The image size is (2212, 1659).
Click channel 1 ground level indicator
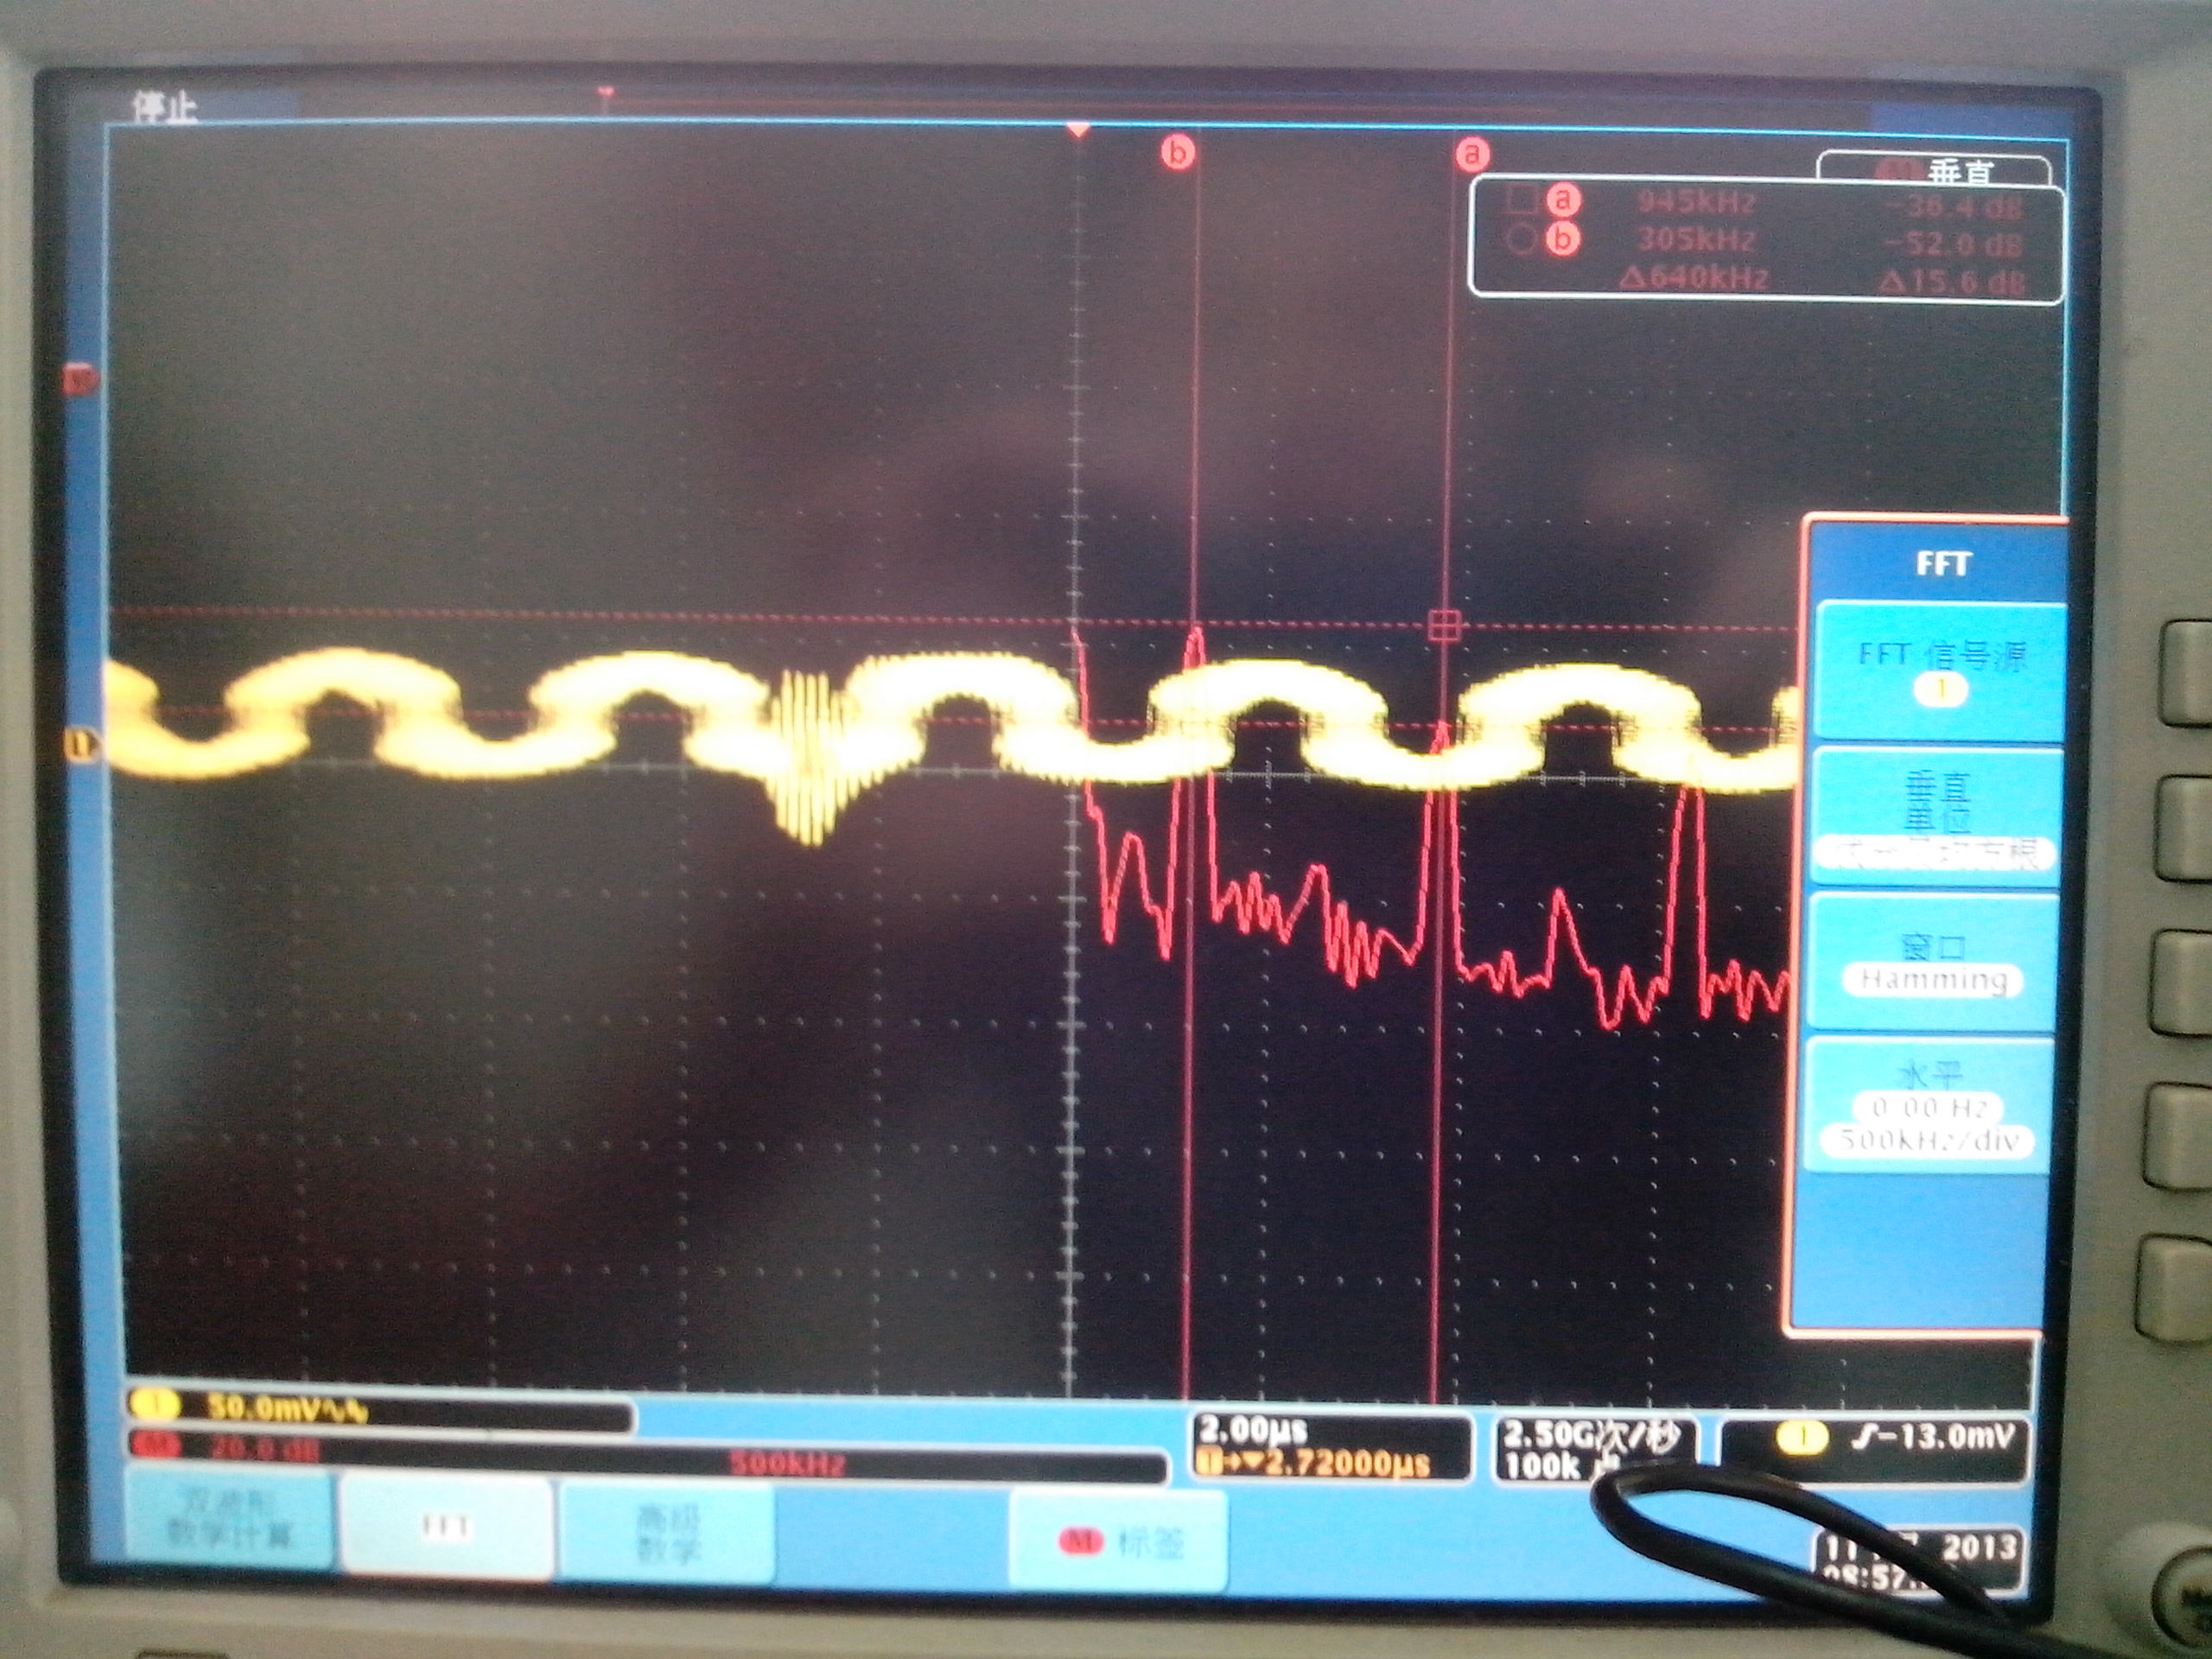tap(82, 744)
